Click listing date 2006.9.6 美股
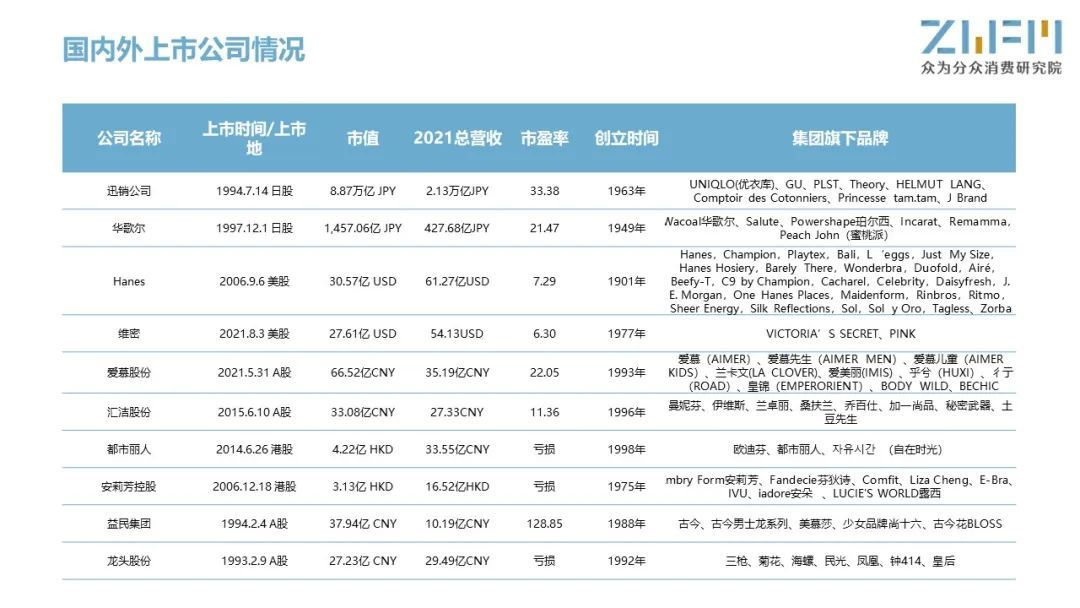Screen dimensions: 1080x608 (x=254, y=281)
